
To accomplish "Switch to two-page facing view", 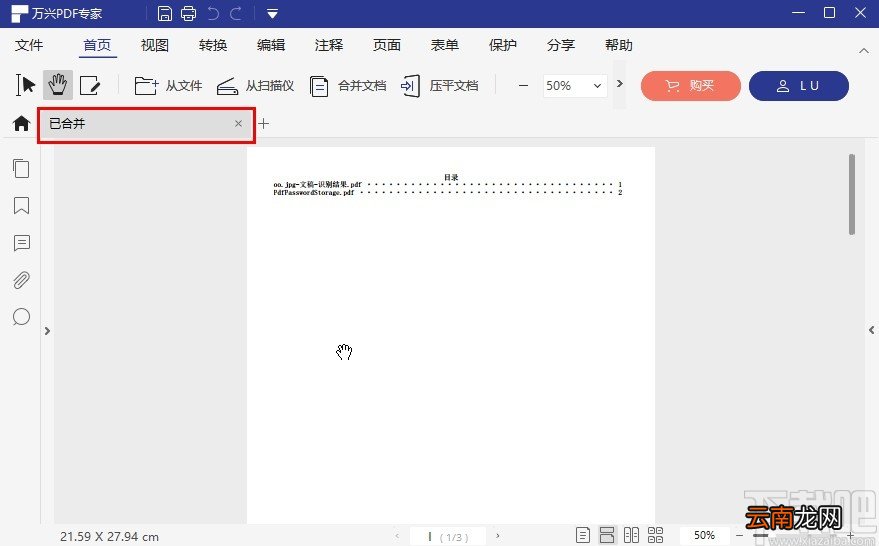I will pos(631,536).
